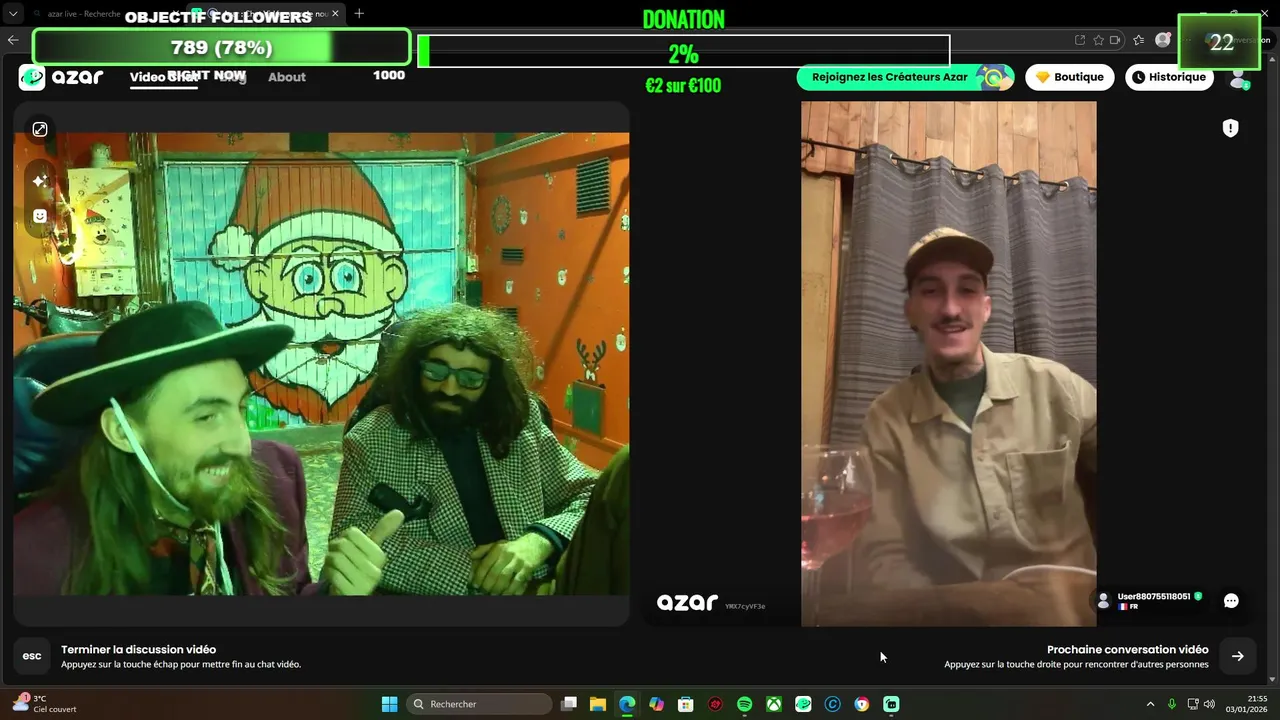This screenshot has height=720, width=1280.
Task: Open the Windows Start menu
Action: pos(390,704)
